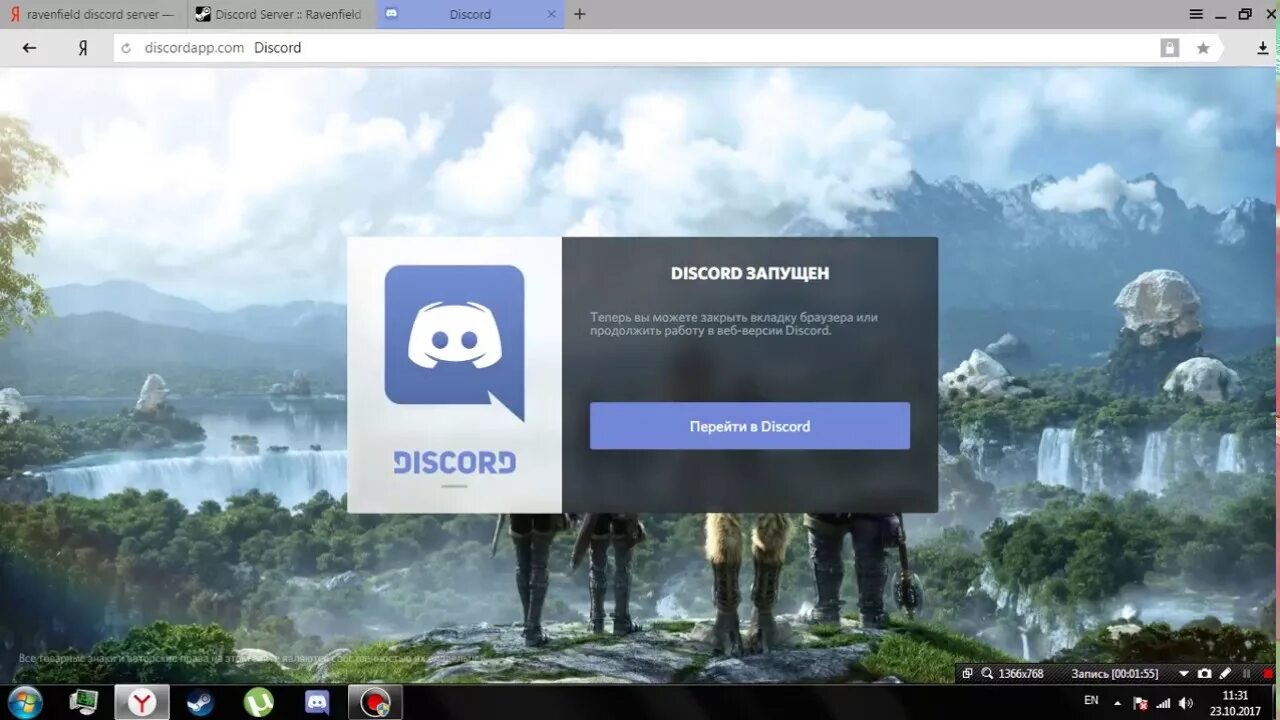Click the recorder window-mode icon
The width and height of the screenshot is (1280, 720).
click(x=967, y=674)
